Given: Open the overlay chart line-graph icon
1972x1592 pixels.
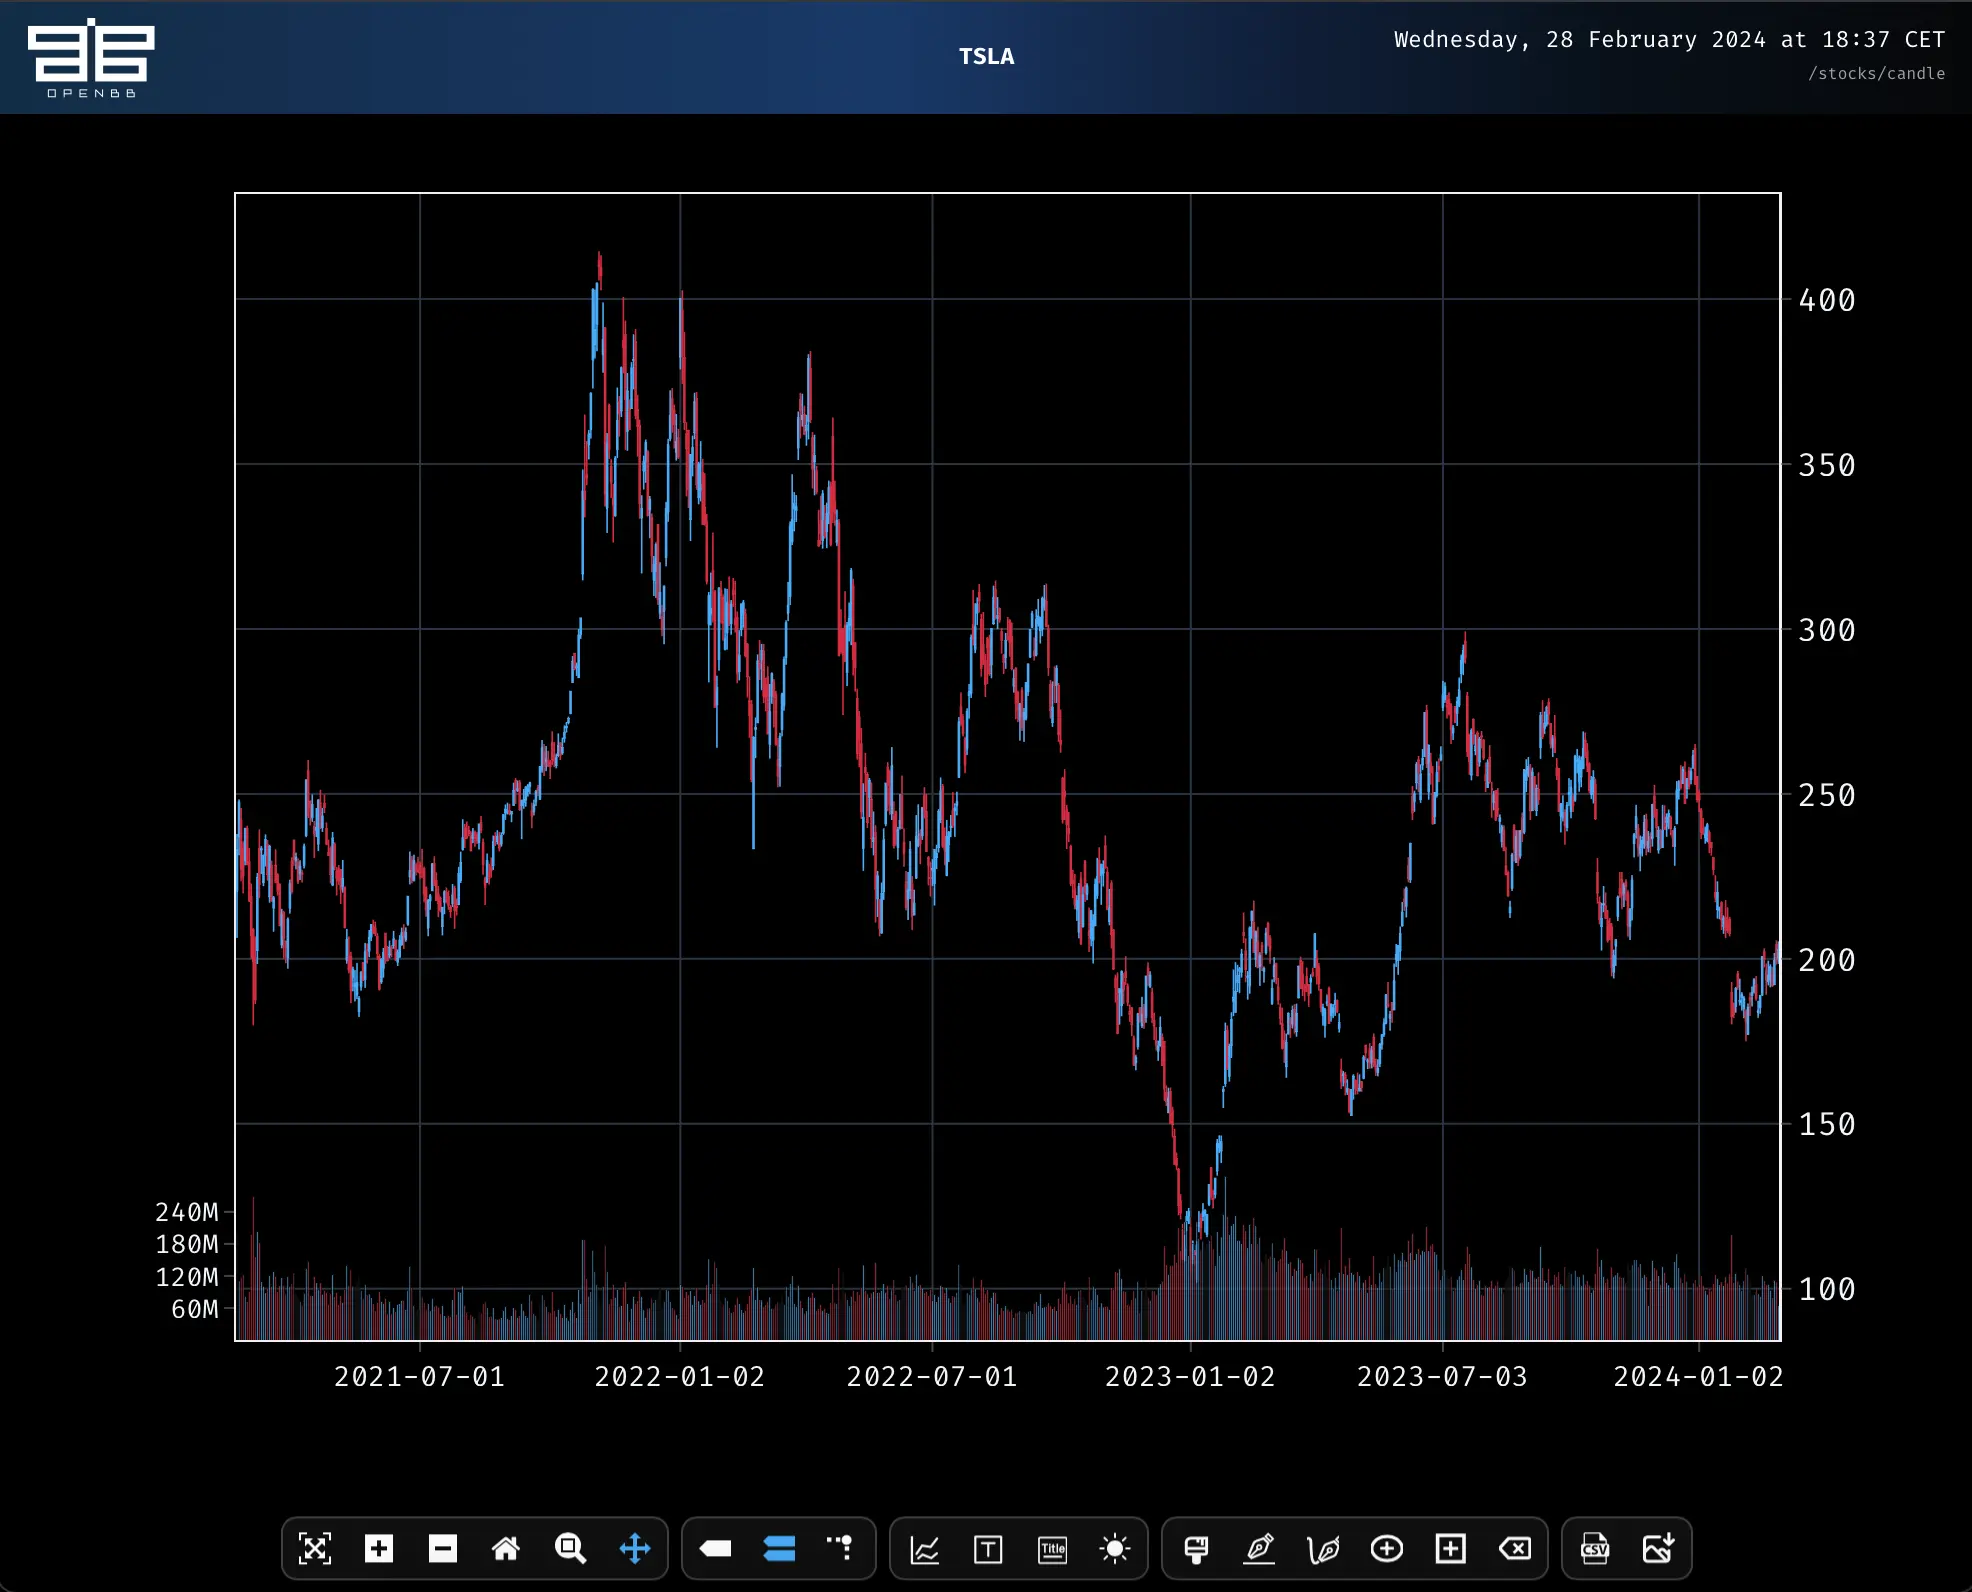Looking at the screenshot, I should click(x=925, y=1550).
